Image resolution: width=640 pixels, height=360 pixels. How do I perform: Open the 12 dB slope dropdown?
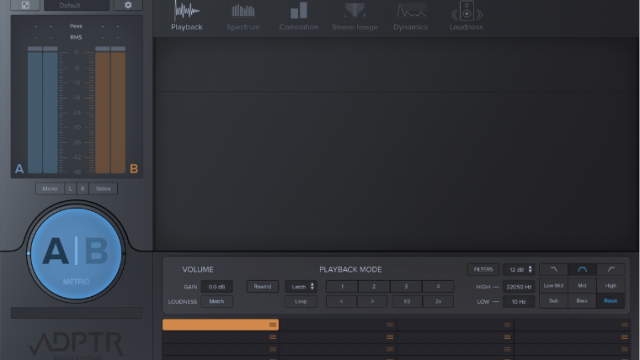coord(519,269)
